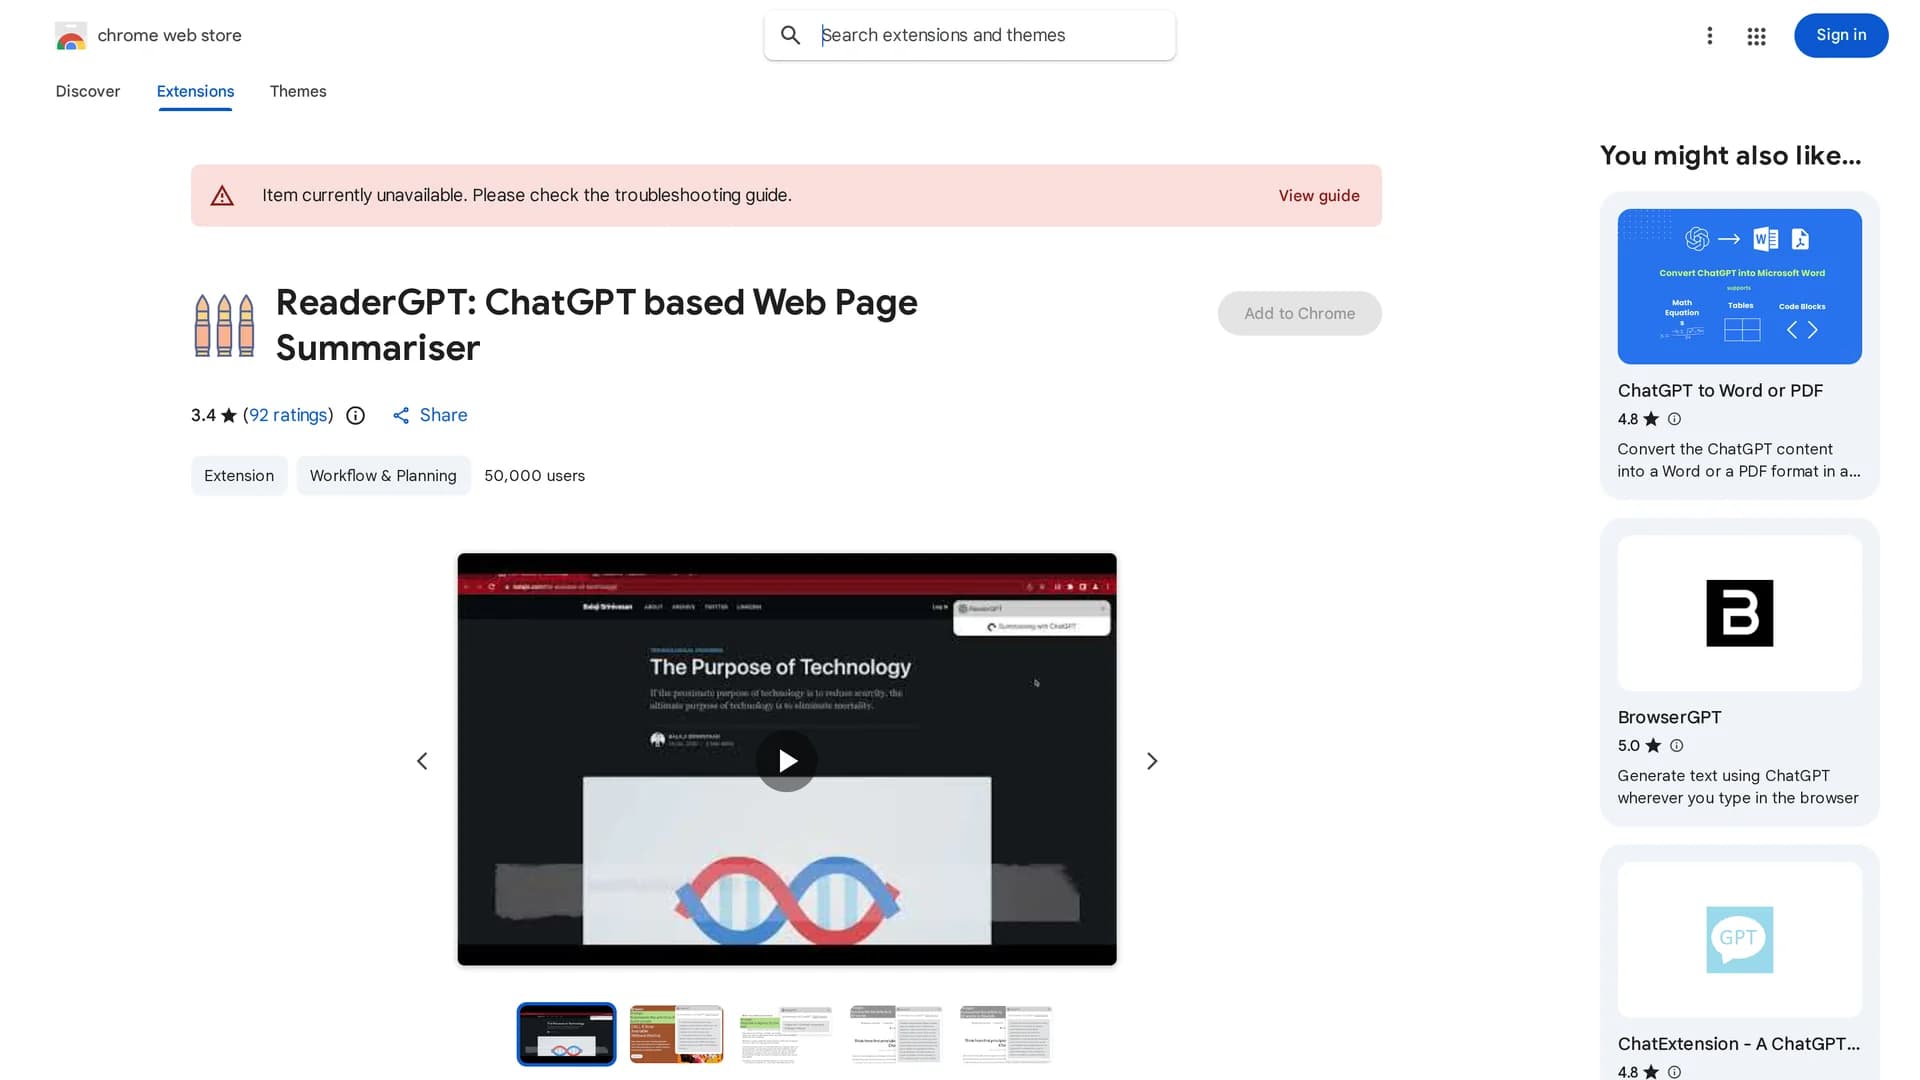The width and height of the screenshot is (1920, 1080).
Task: Select the fourth screenshot thumbnail
Action: pos(896,1034)
